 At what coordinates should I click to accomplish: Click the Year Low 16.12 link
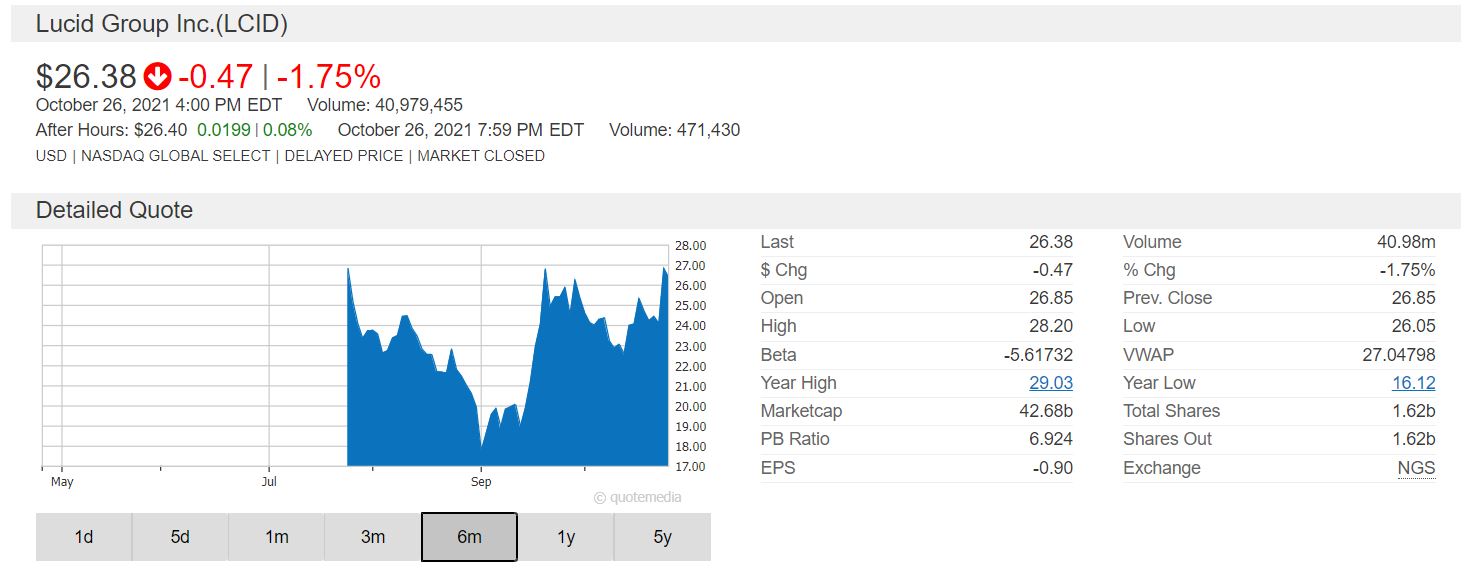1413,383
